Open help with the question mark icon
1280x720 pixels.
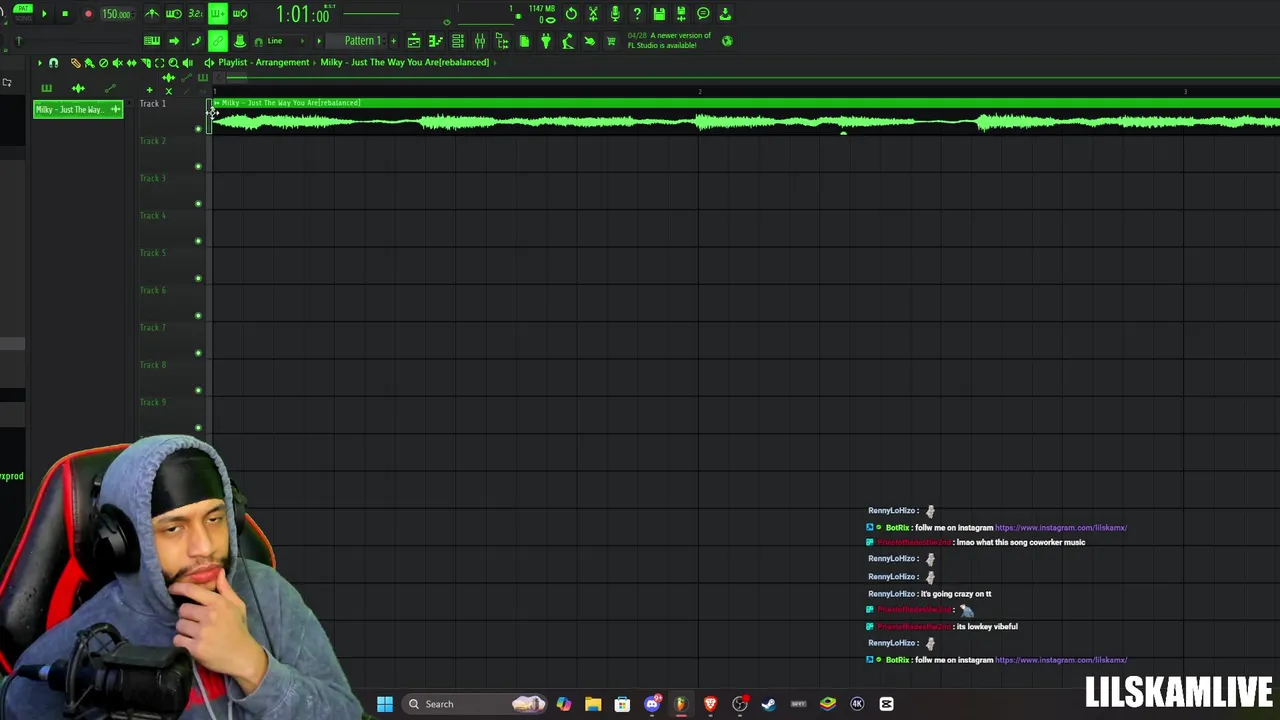(x=637, y=14)
